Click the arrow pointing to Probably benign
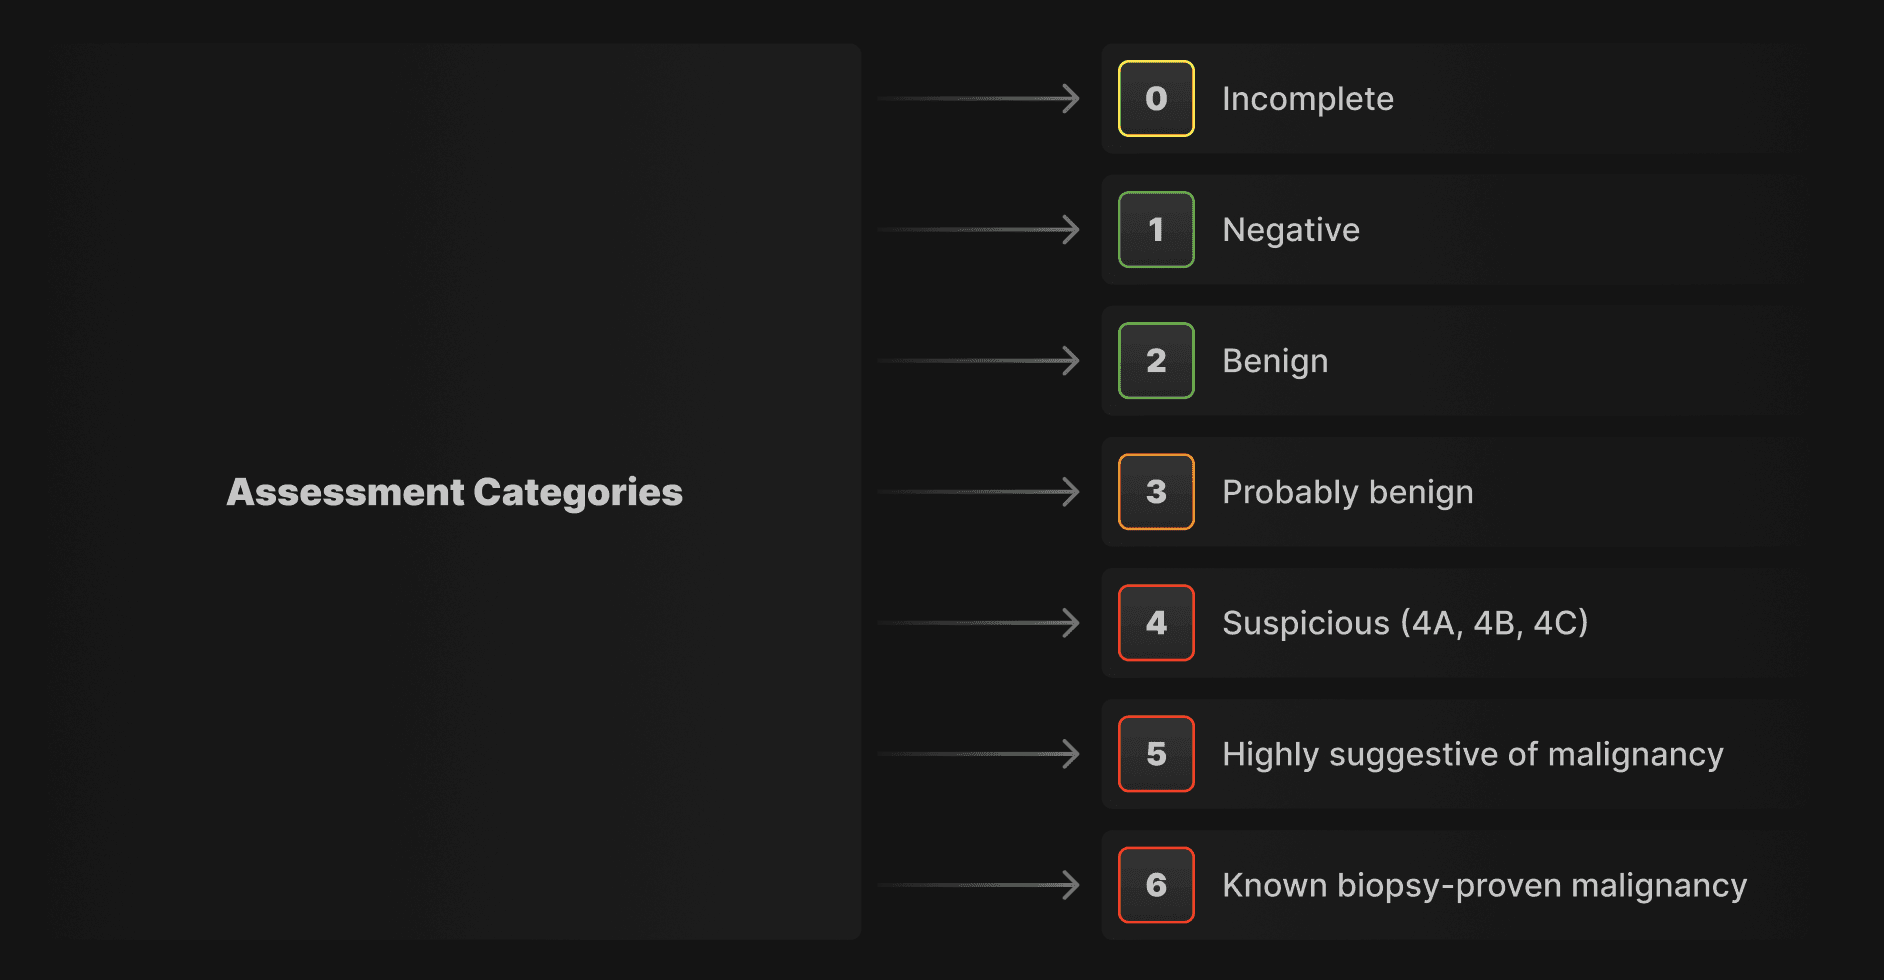The image size is (1884, 980). [x=980, y=492]
